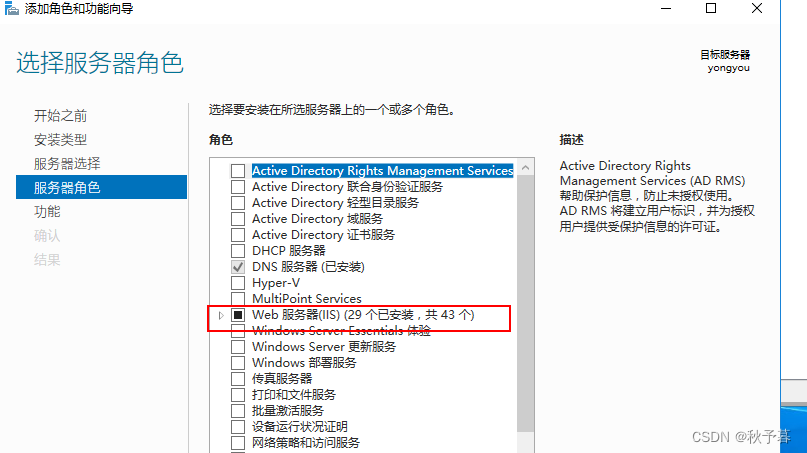This screenshot has height=453, width=807.
Task: Select Active Directory 域服务 role label
Action: click(x=317, y=219)
